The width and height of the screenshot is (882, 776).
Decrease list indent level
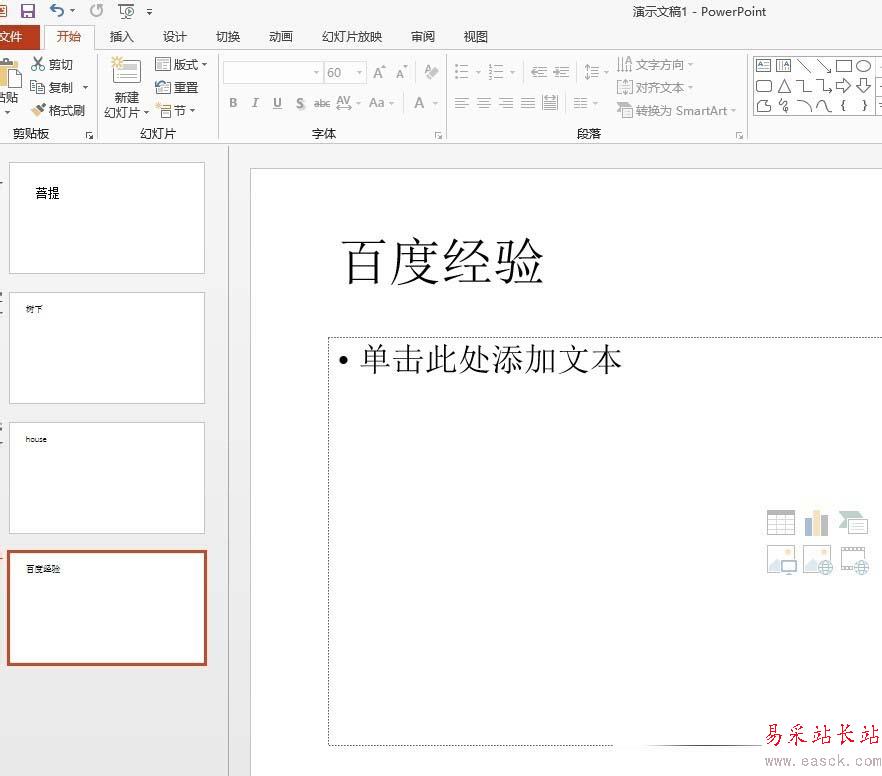(539, 72)
